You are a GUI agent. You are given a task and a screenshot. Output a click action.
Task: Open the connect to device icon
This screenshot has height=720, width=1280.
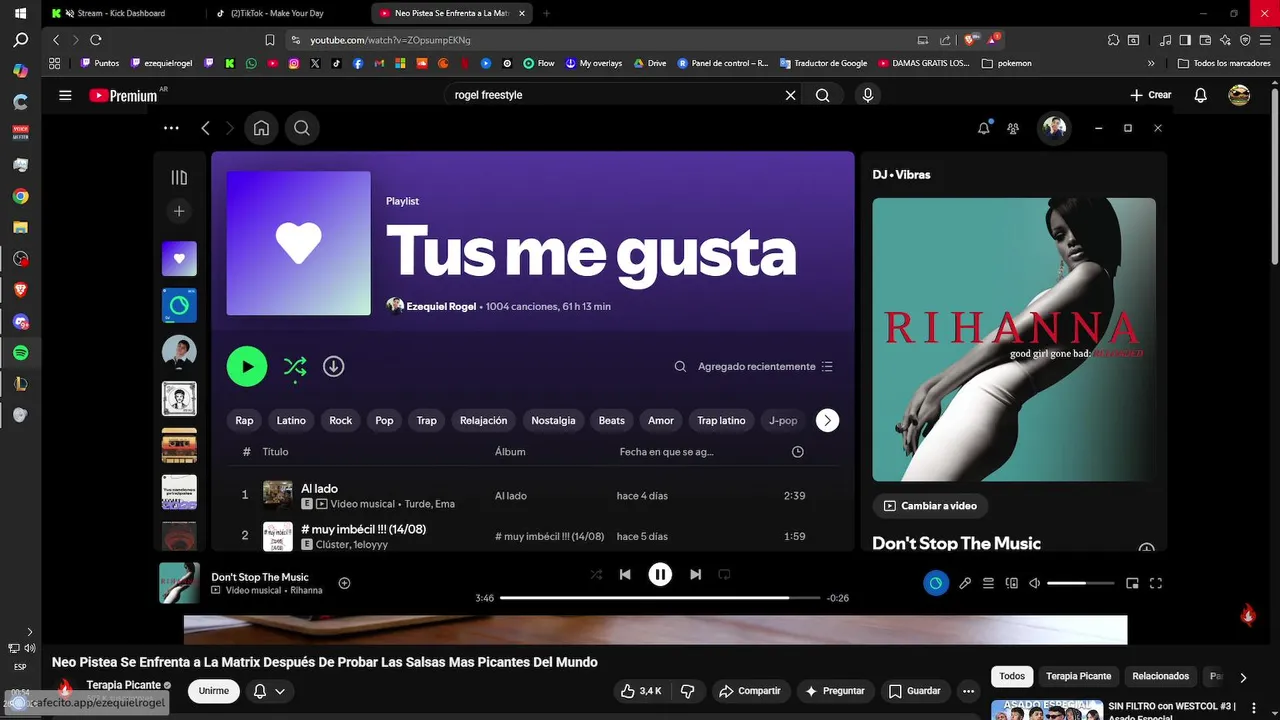[1011, 583]
